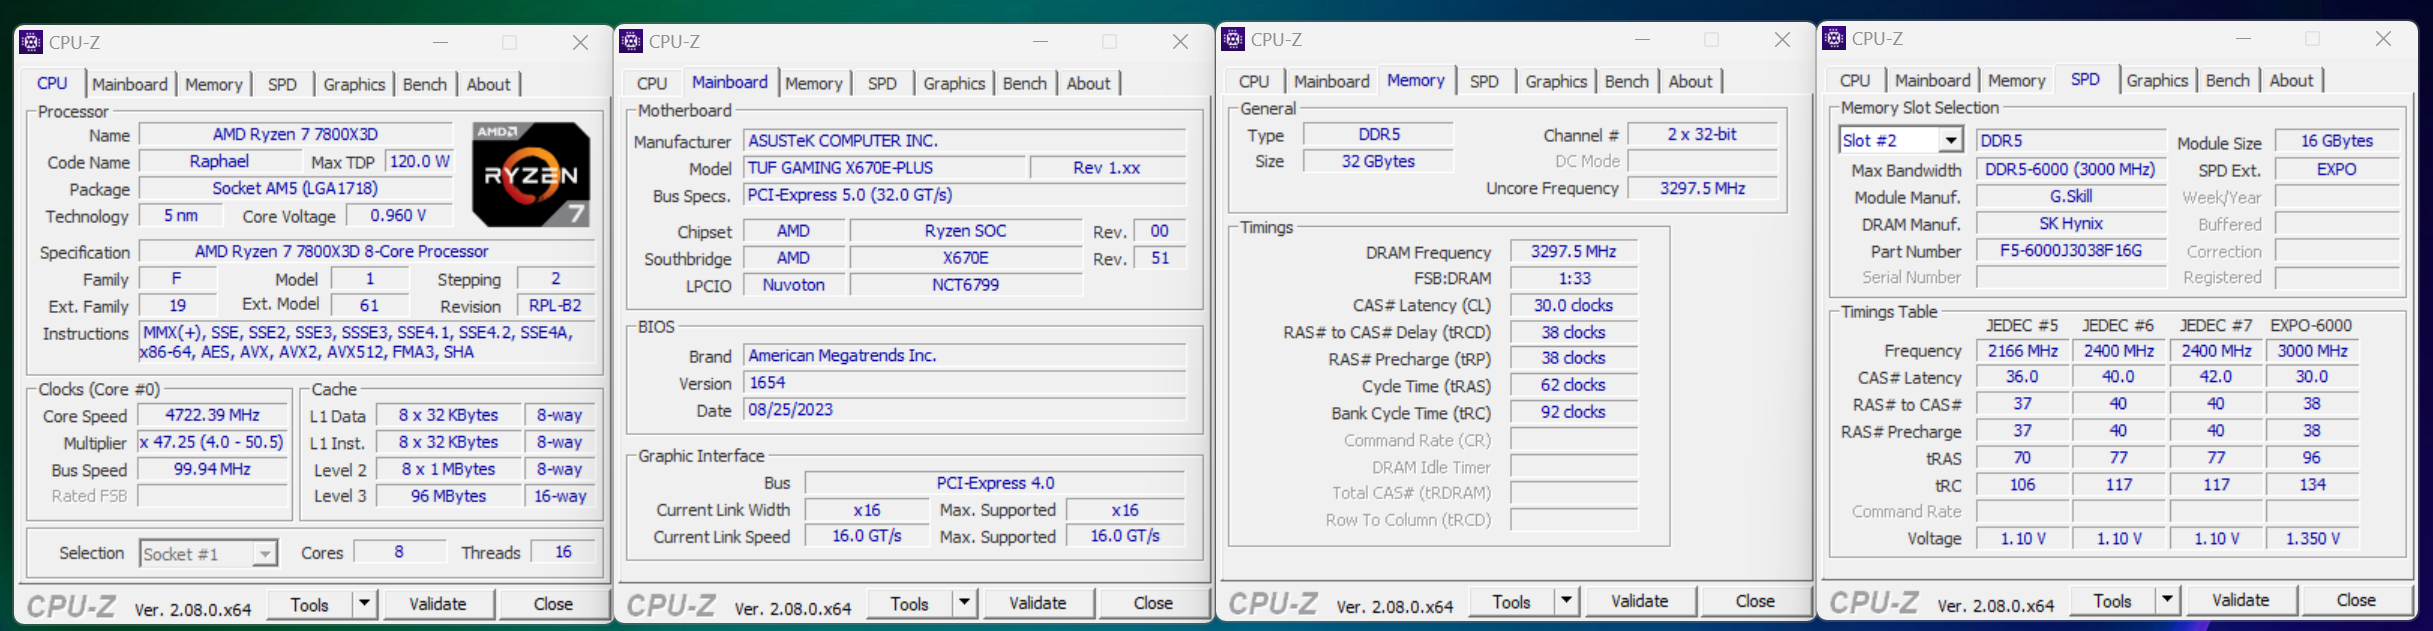The width and height of the screenshot is (2433, 631).
Task: Click the Level 3 cache value 96 MBytes
Action: [449, 496]
